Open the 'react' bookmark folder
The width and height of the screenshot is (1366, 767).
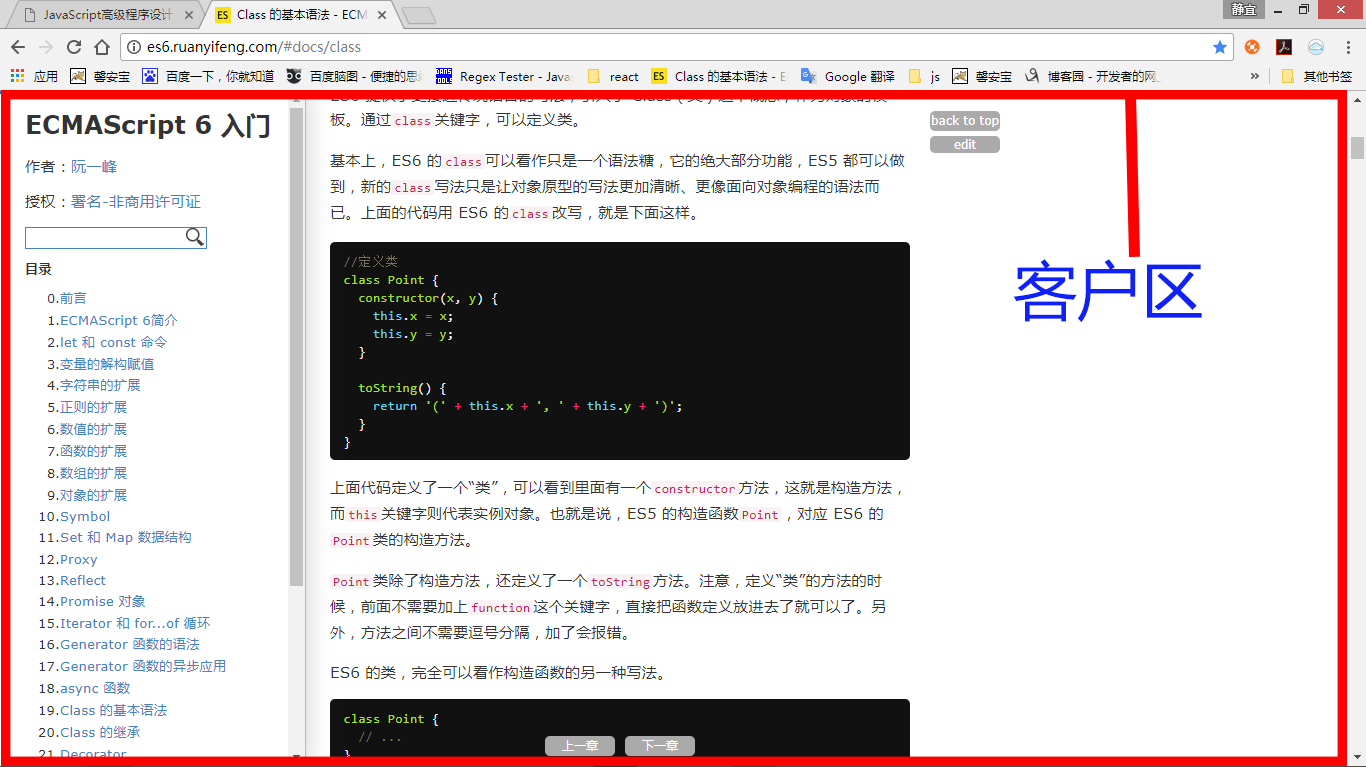(613, 76)
